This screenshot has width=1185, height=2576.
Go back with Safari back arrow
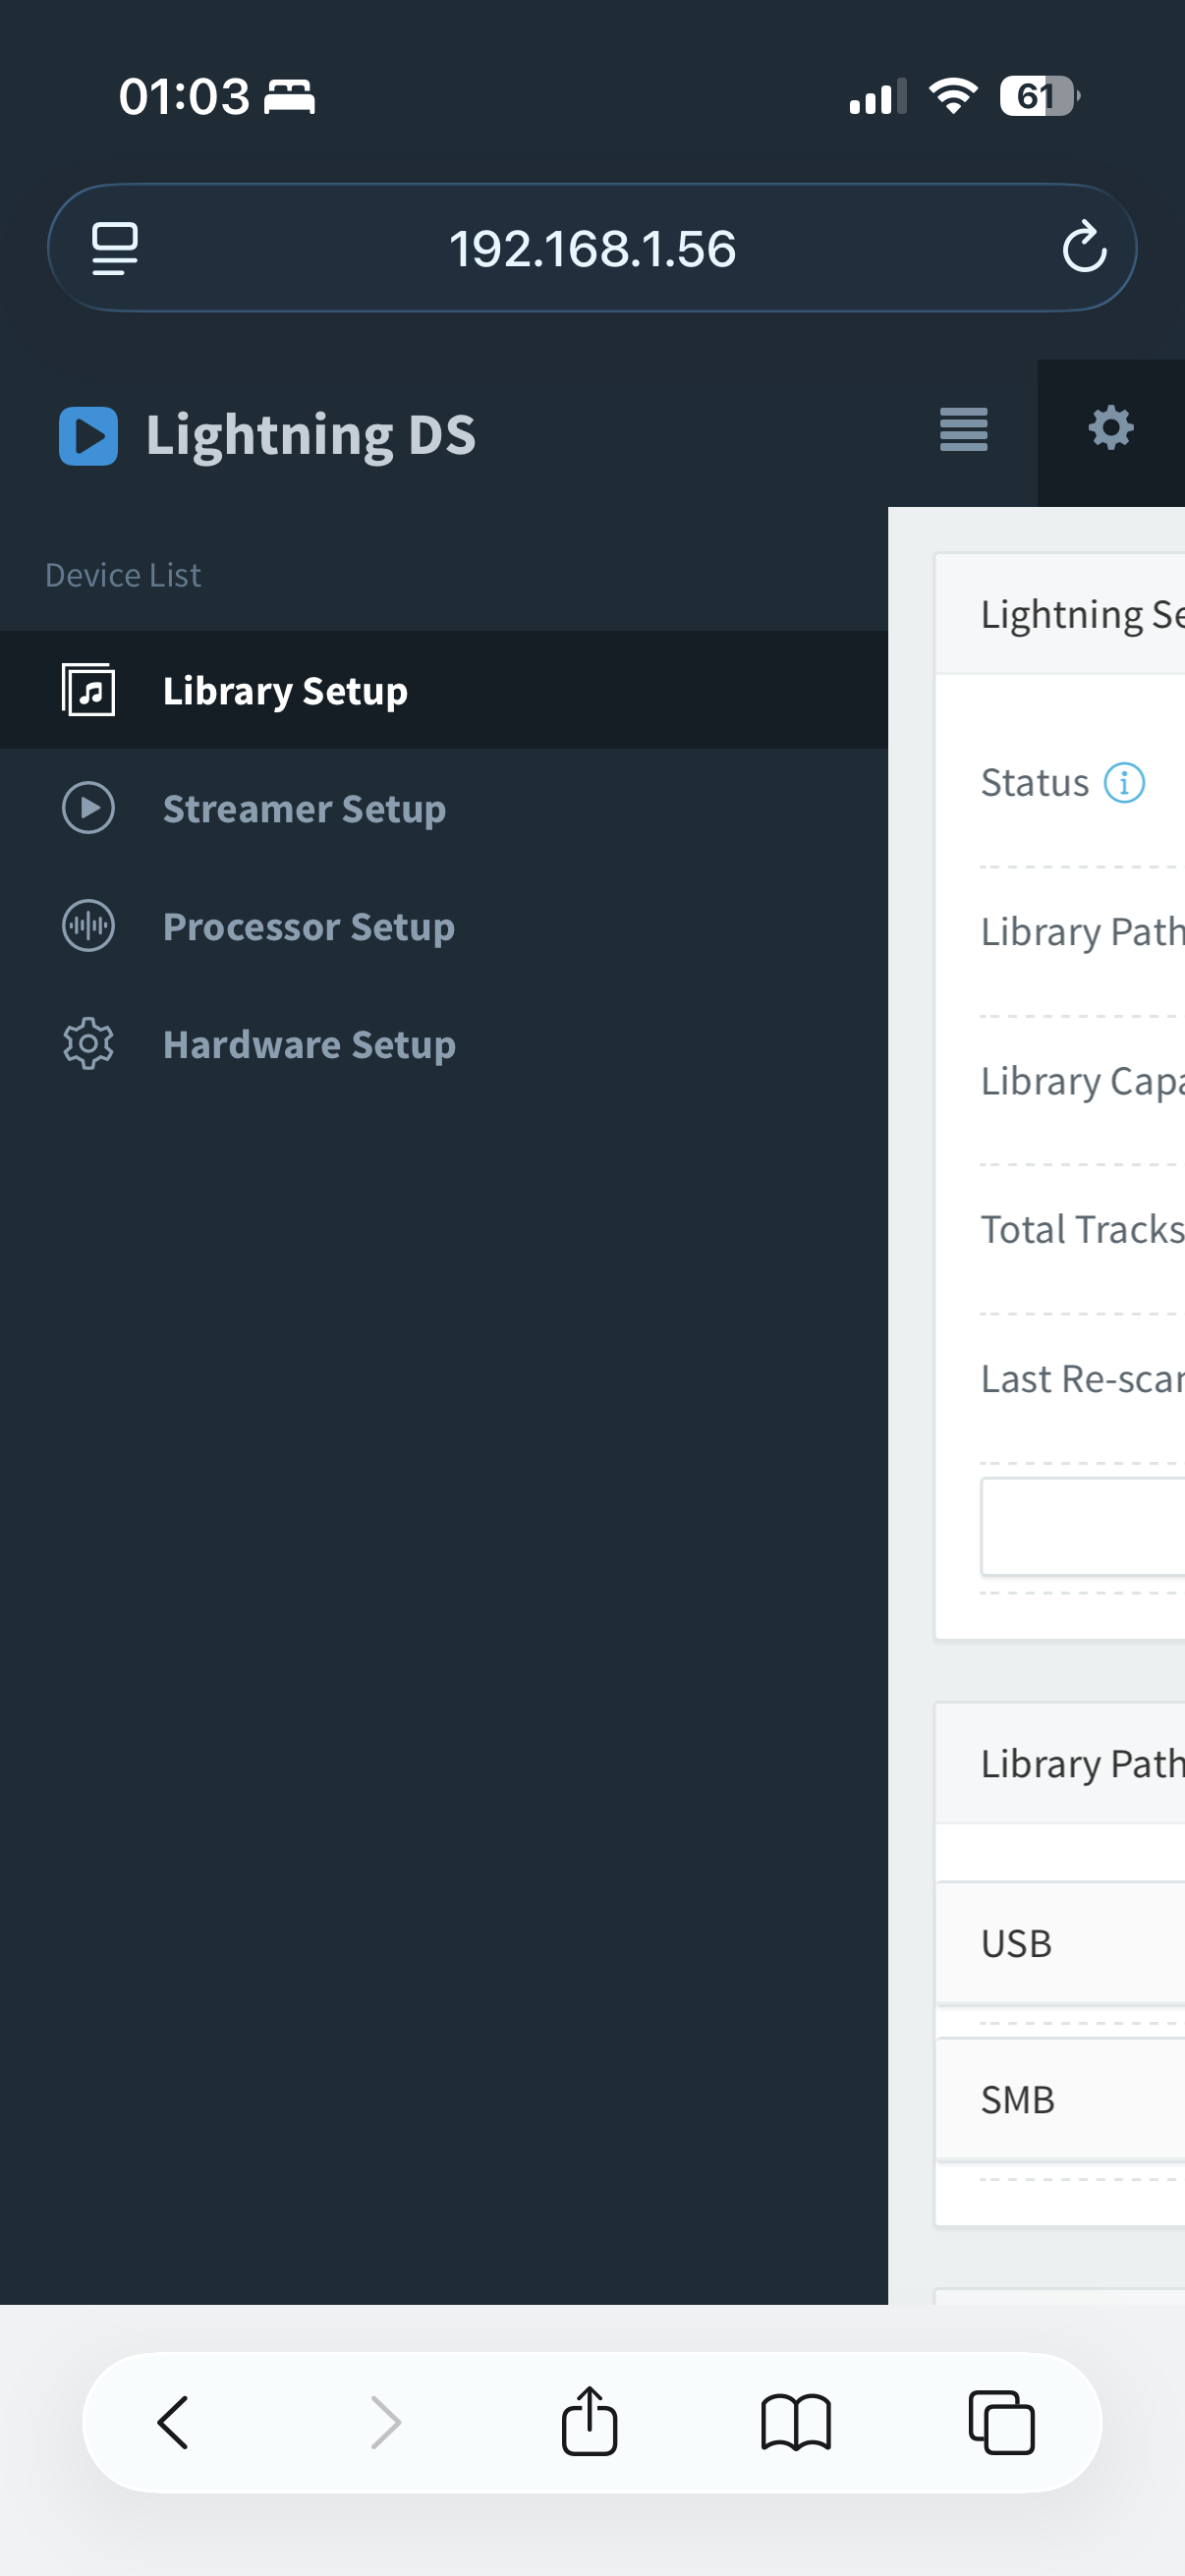[173, 2422]
